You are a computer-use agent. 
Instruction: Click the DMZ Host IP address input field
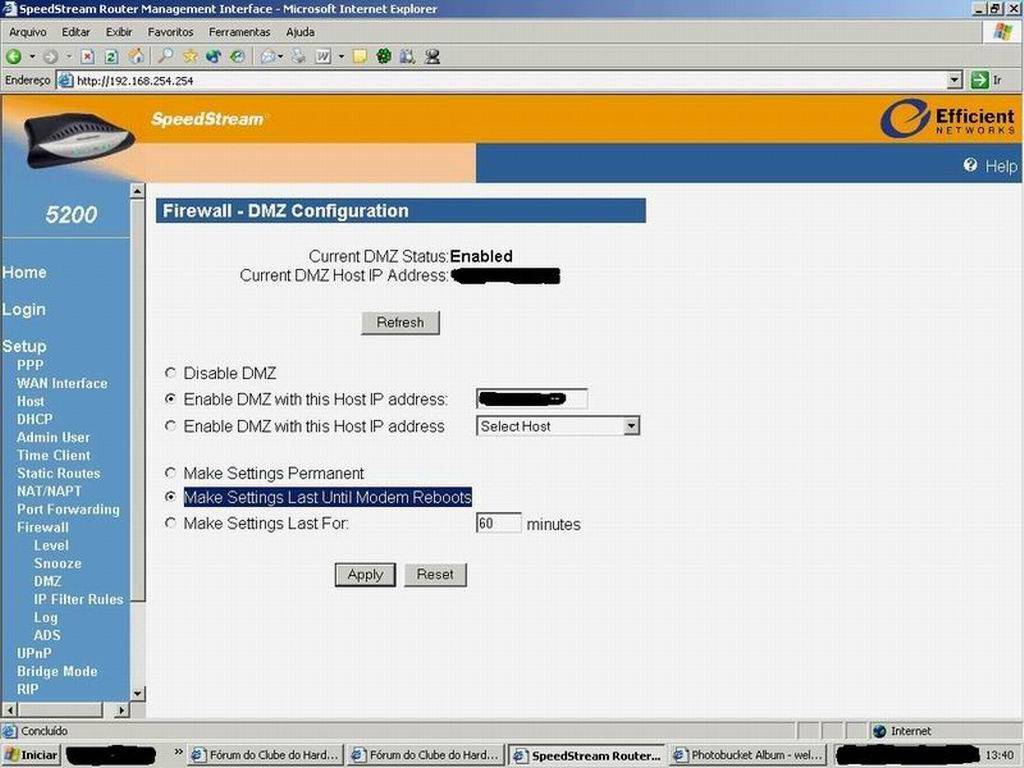(x=532, y=398)
